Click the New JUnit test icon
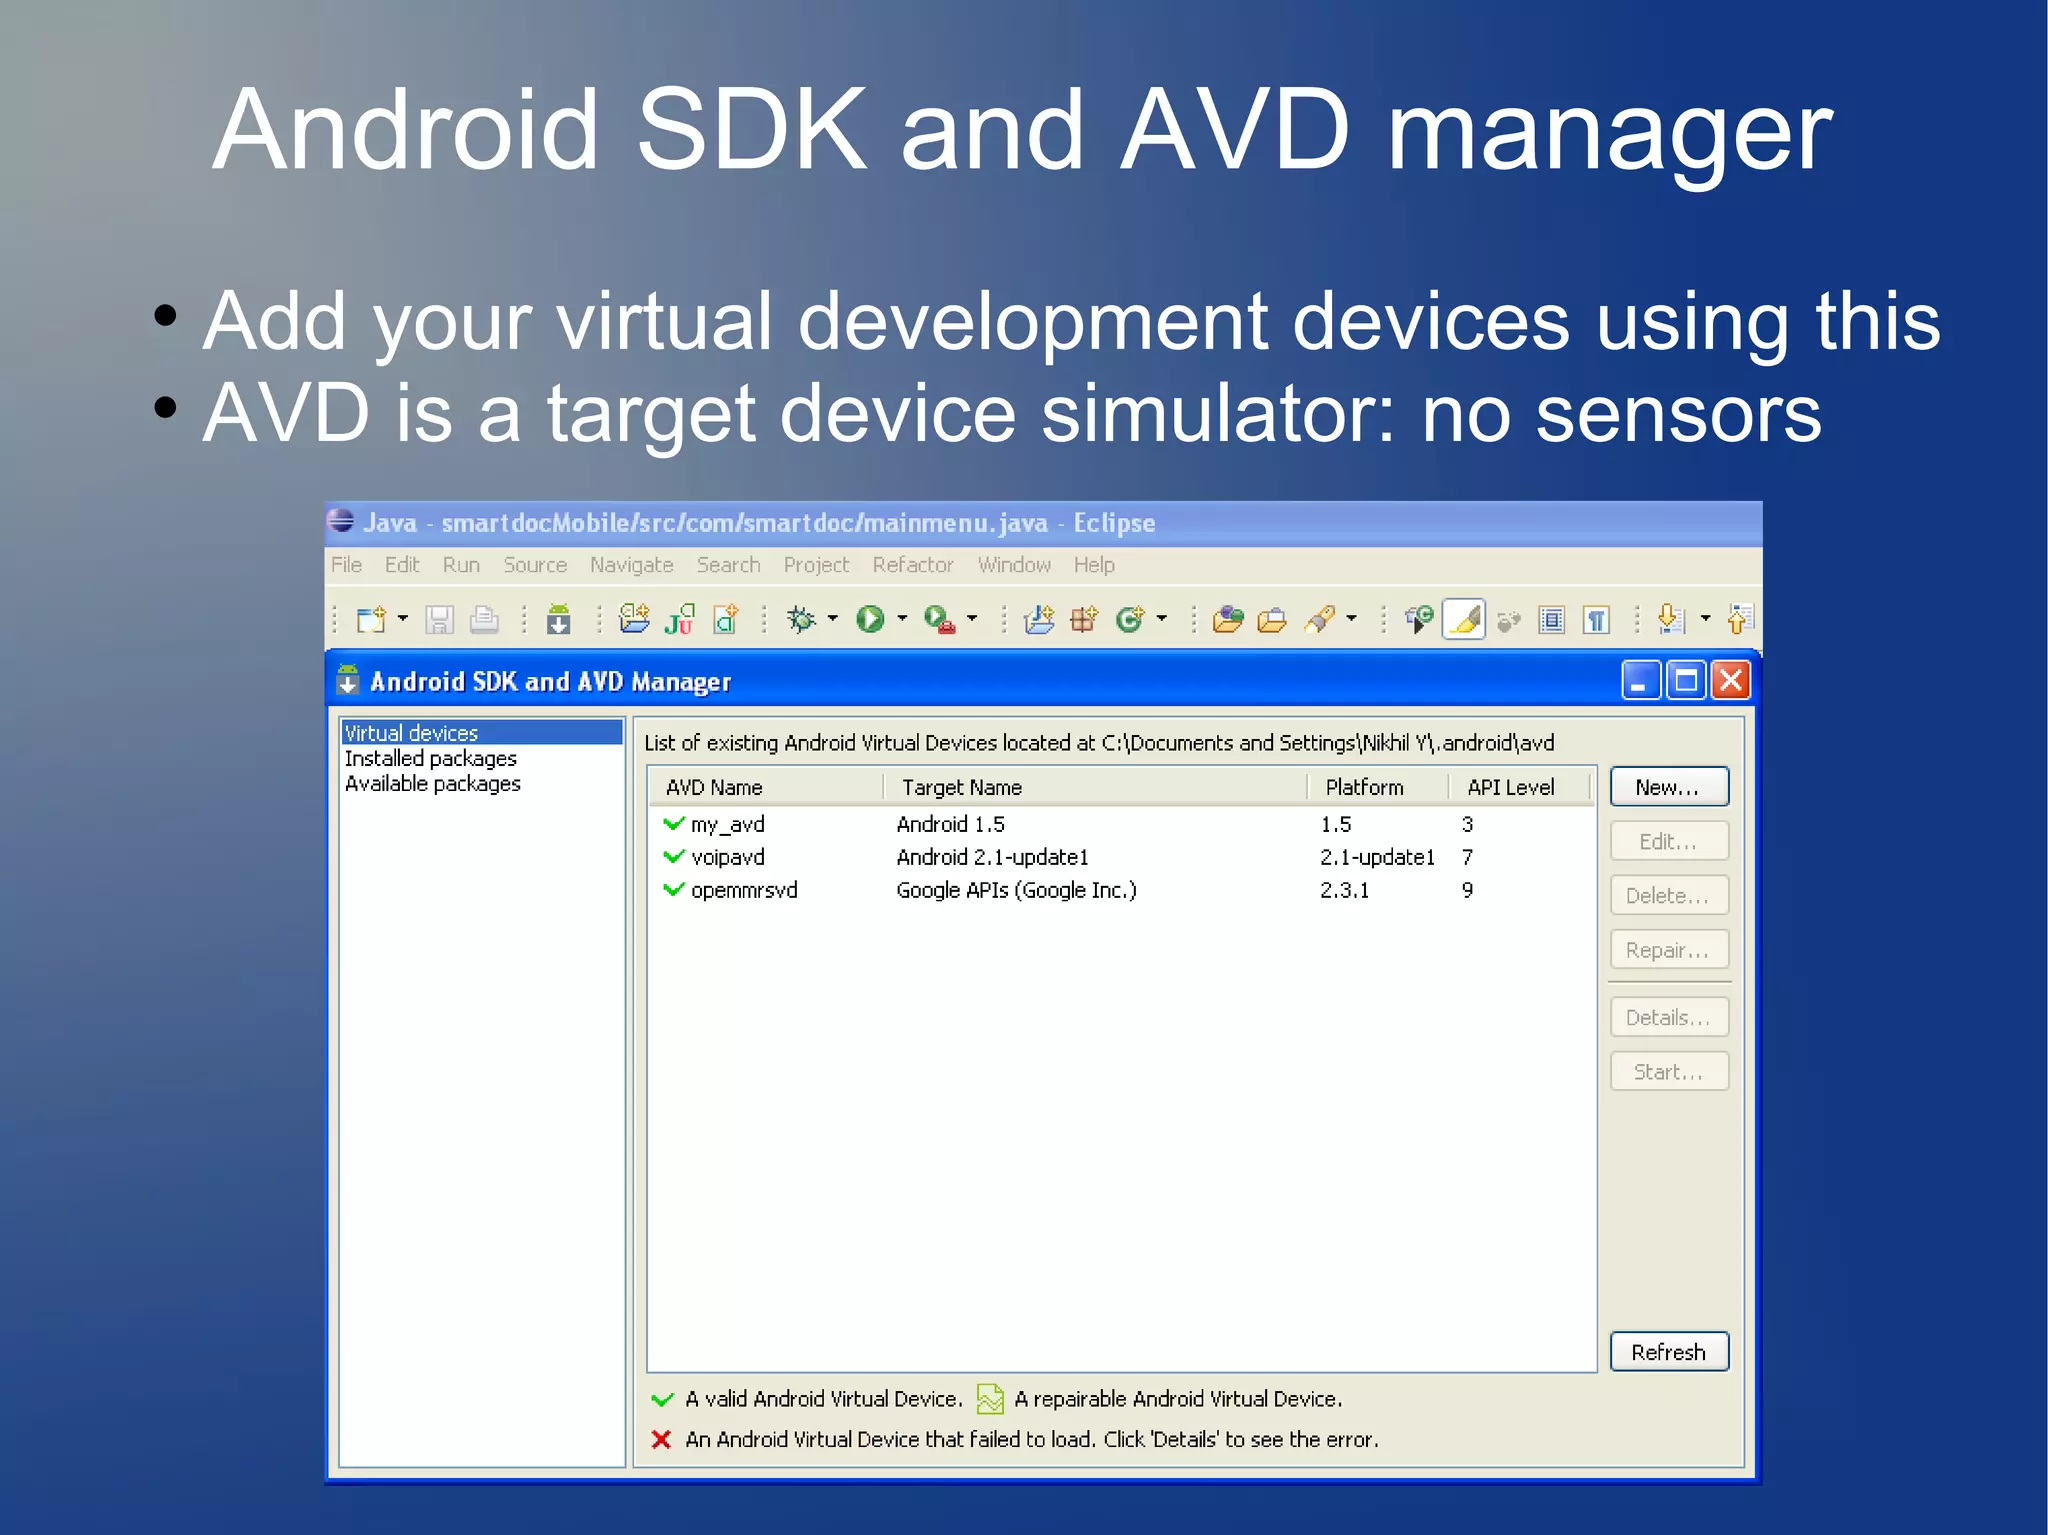2048x1535 pixels. (x=680, y=620)
